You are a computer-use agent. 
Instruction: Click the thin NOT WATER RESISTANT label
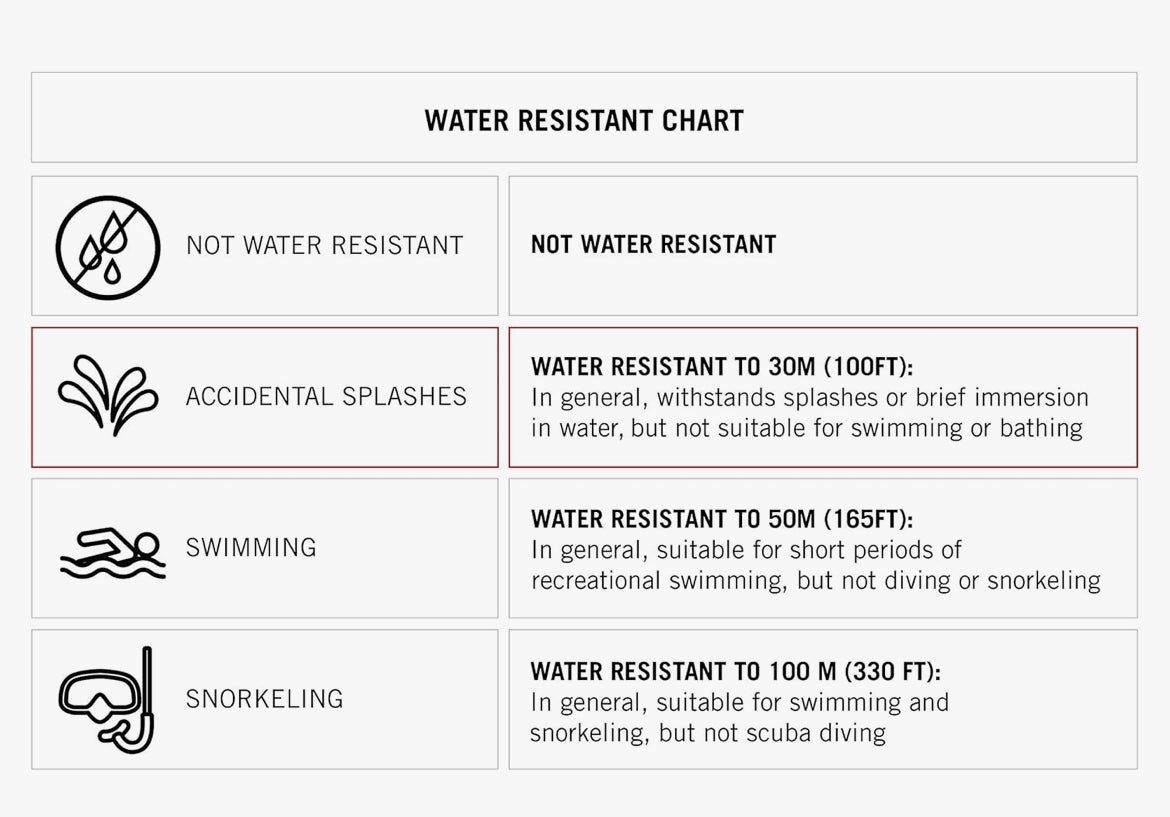325,245
